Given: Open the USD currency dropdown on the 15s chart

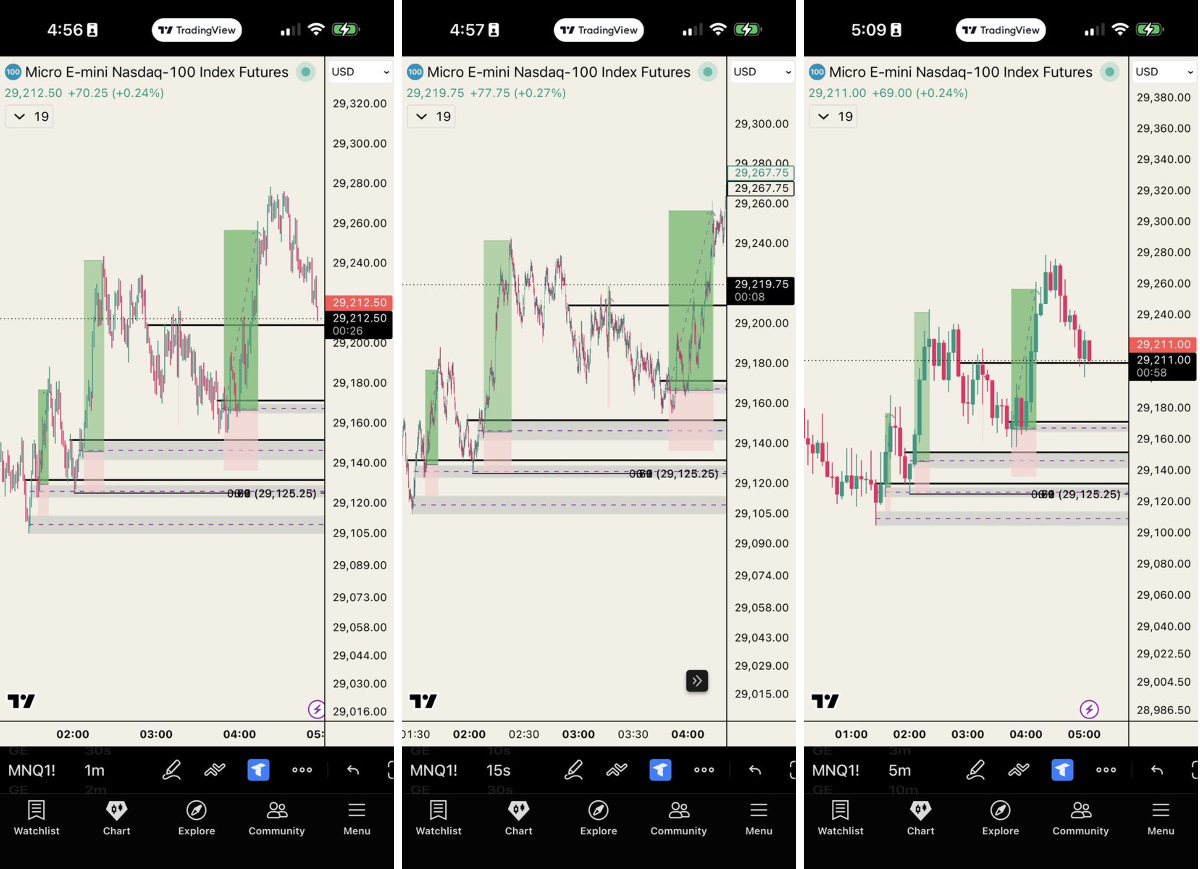Looking at the screenshot, I should (x=762, y=72).
